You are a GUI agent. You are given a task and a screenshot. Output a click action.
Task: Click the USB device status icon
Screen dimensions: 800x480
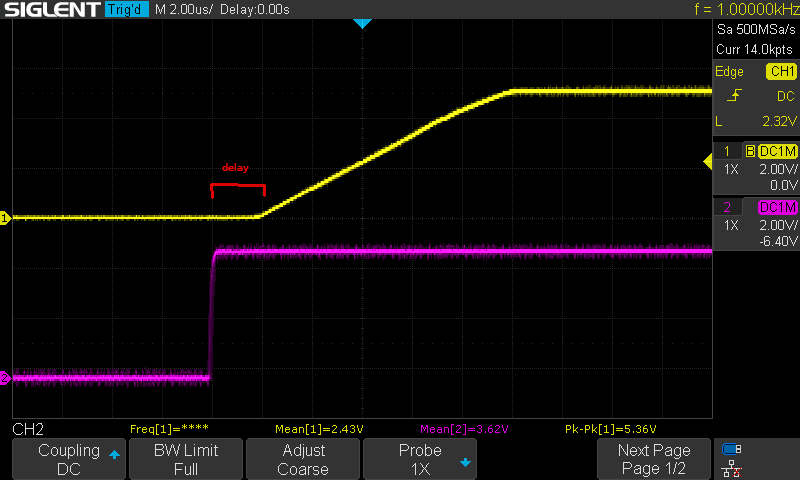click(x=732, y=449)
